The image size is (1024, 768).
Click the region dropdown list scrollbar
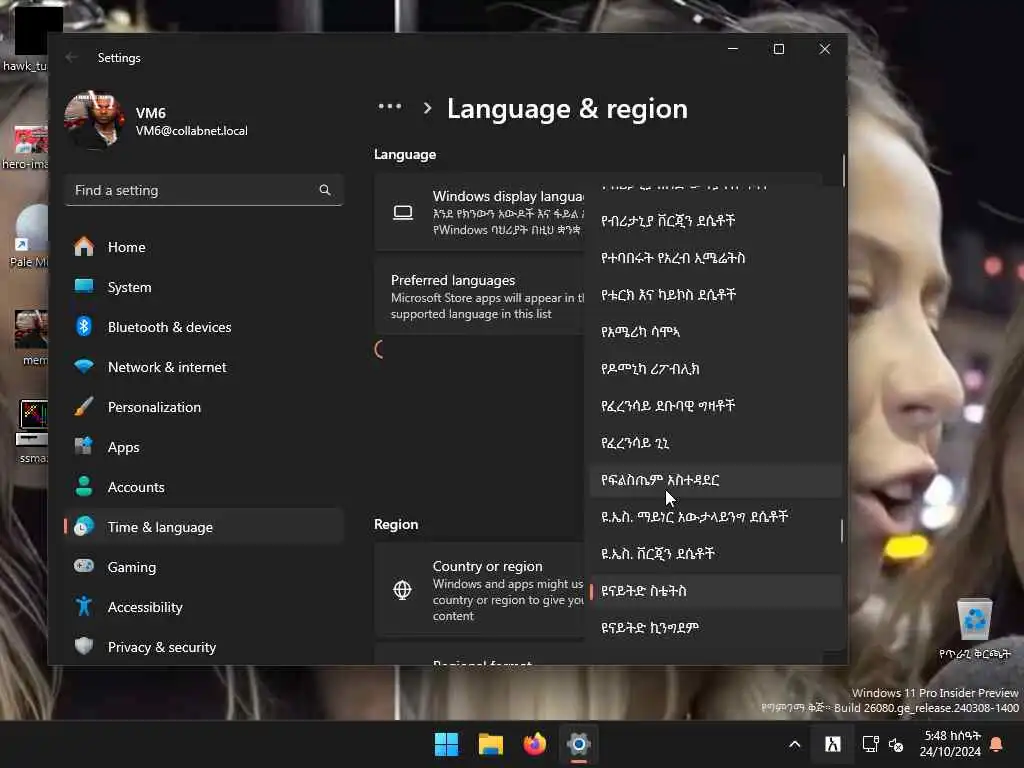pyautogui.click(x=841, y=530)
